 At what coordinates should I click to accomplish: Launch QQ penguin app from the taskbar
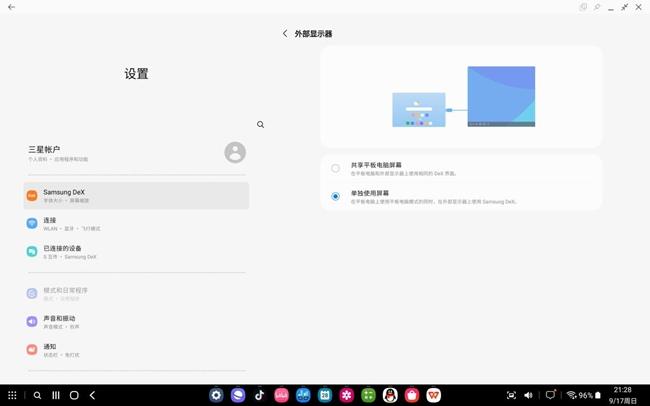[x=390, y=395]
